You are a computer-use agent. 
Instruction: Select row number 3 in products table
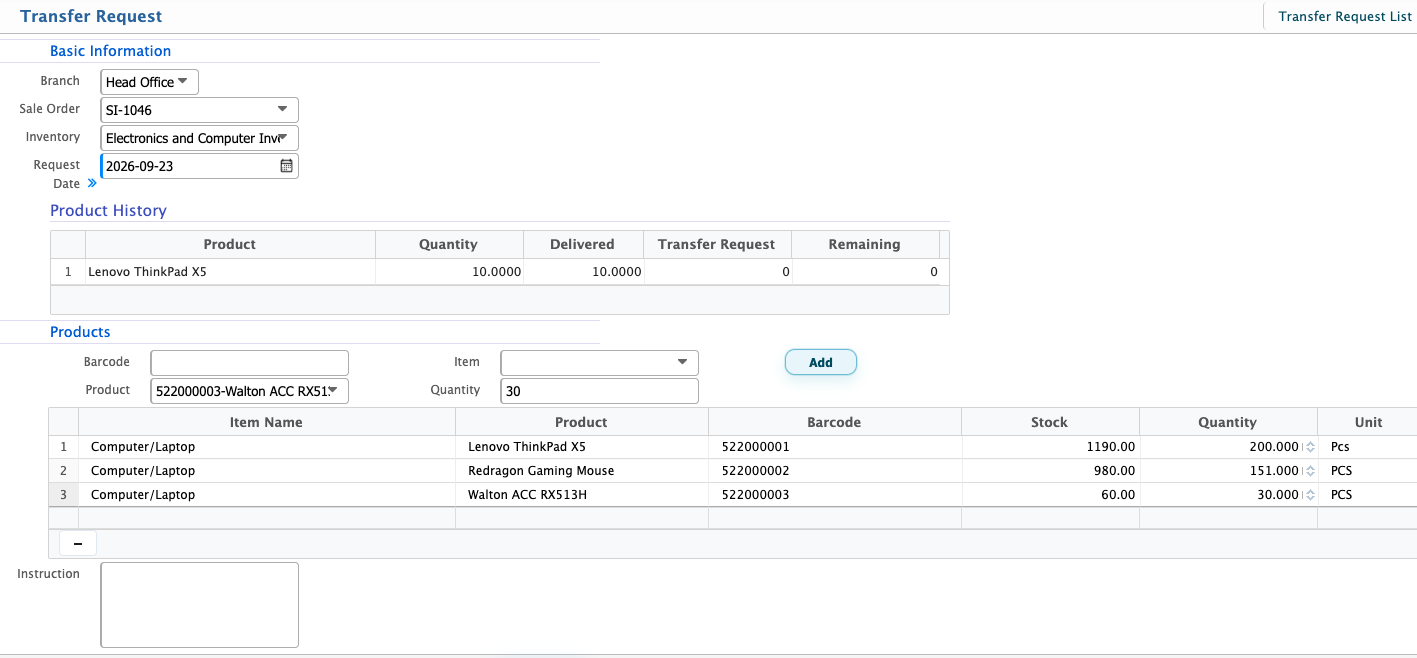(64, 495)
